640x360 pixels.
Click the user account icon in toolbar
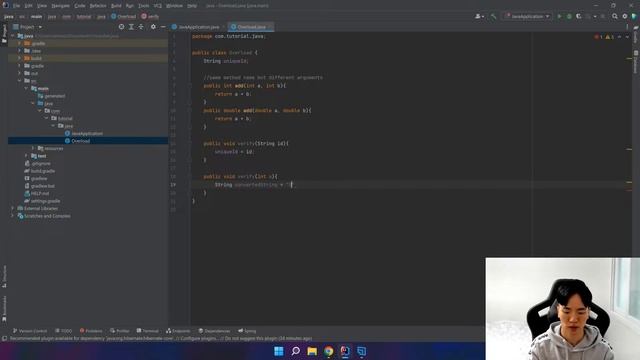click(x=479, y=16)
